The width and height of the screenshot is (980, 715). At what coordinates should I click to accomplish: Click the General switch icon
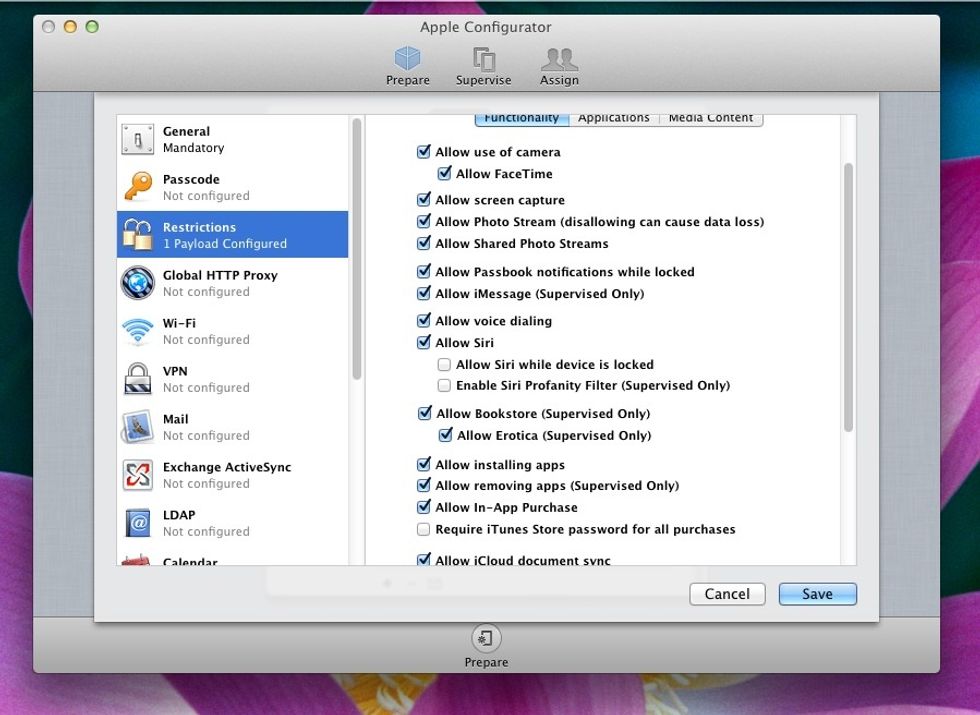[138, 139]
